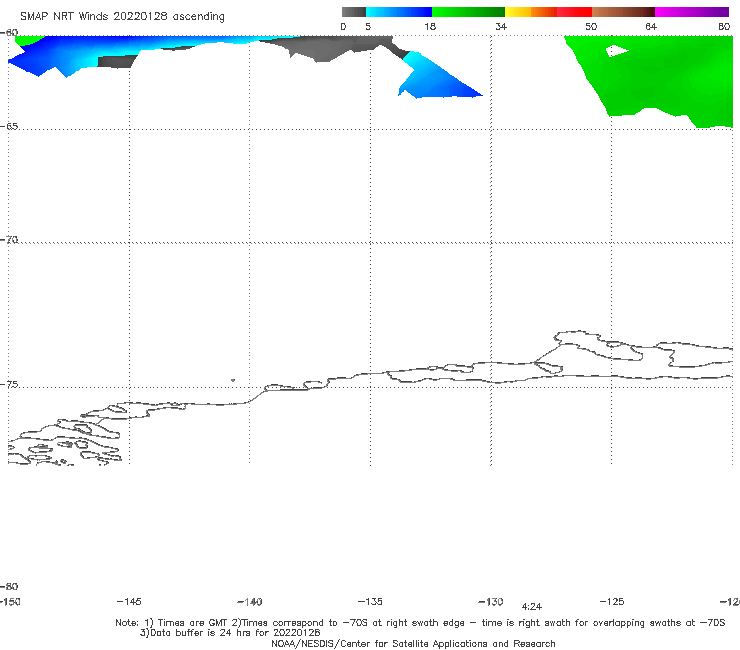Click the latitude label '-65'
Viewport: 740px width, 650px height.
(x=9, y=127)
